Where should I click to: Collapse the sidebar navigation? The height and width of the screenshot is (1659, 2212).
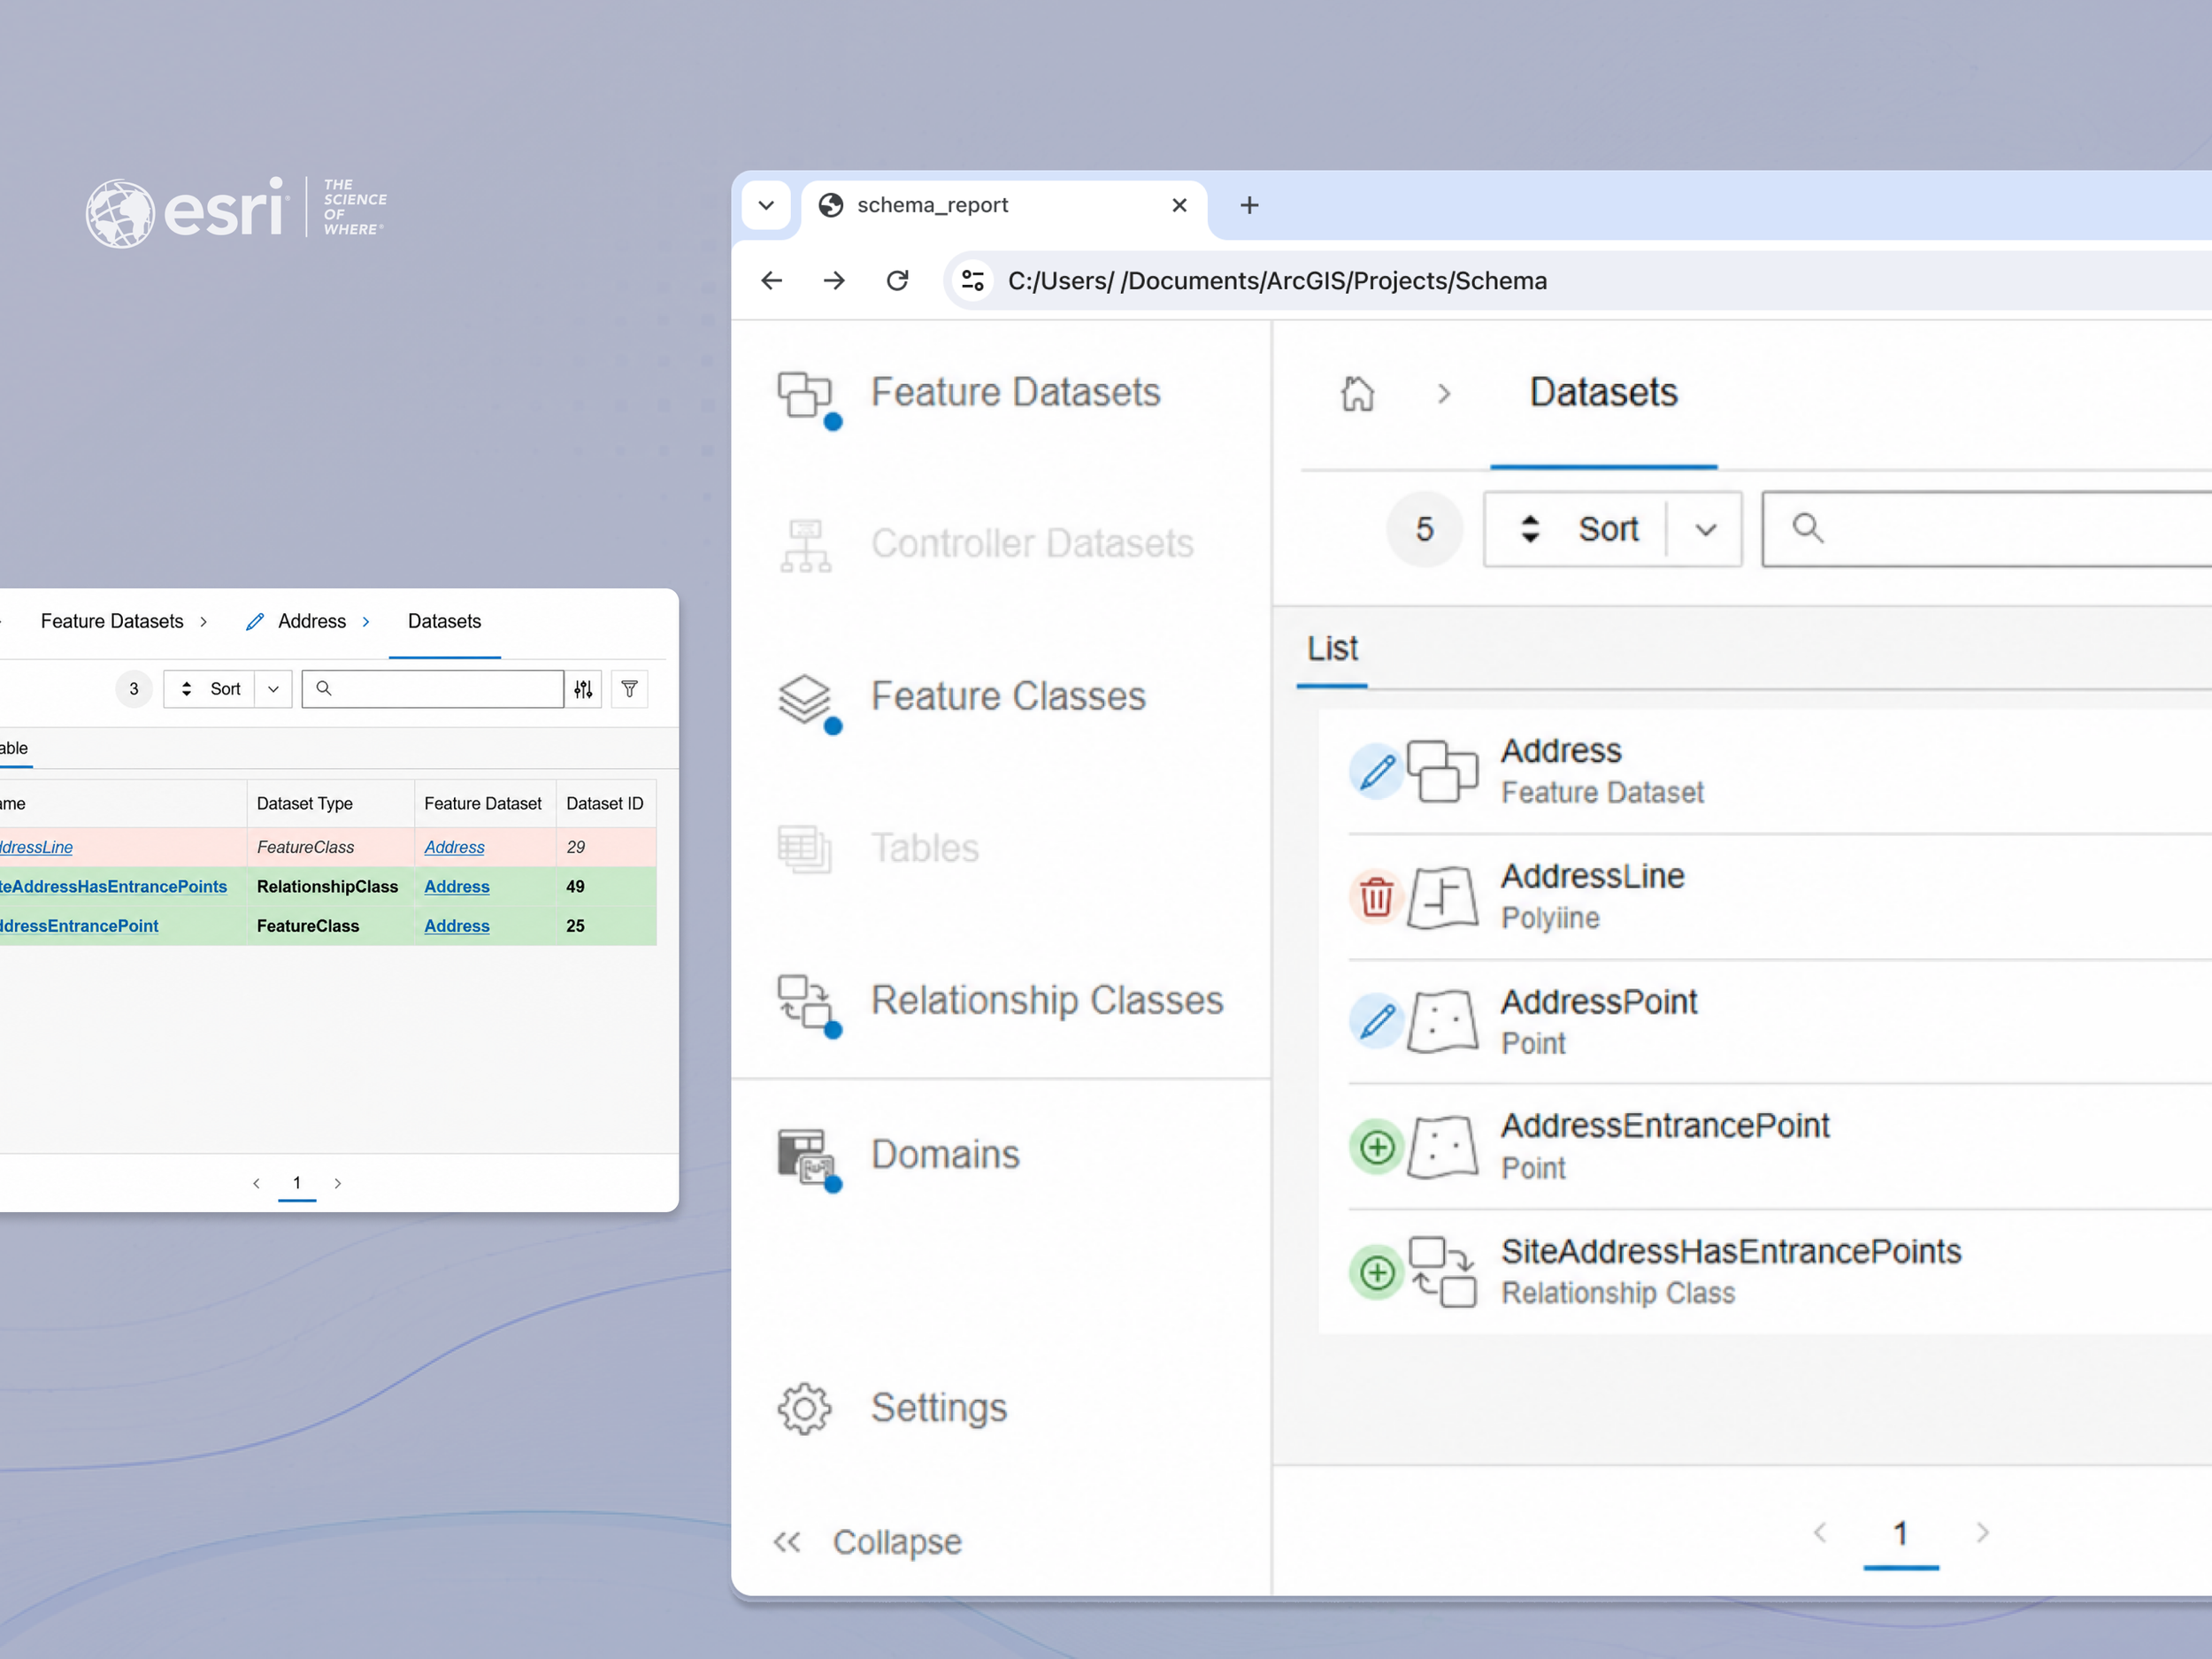(866, 1542)
